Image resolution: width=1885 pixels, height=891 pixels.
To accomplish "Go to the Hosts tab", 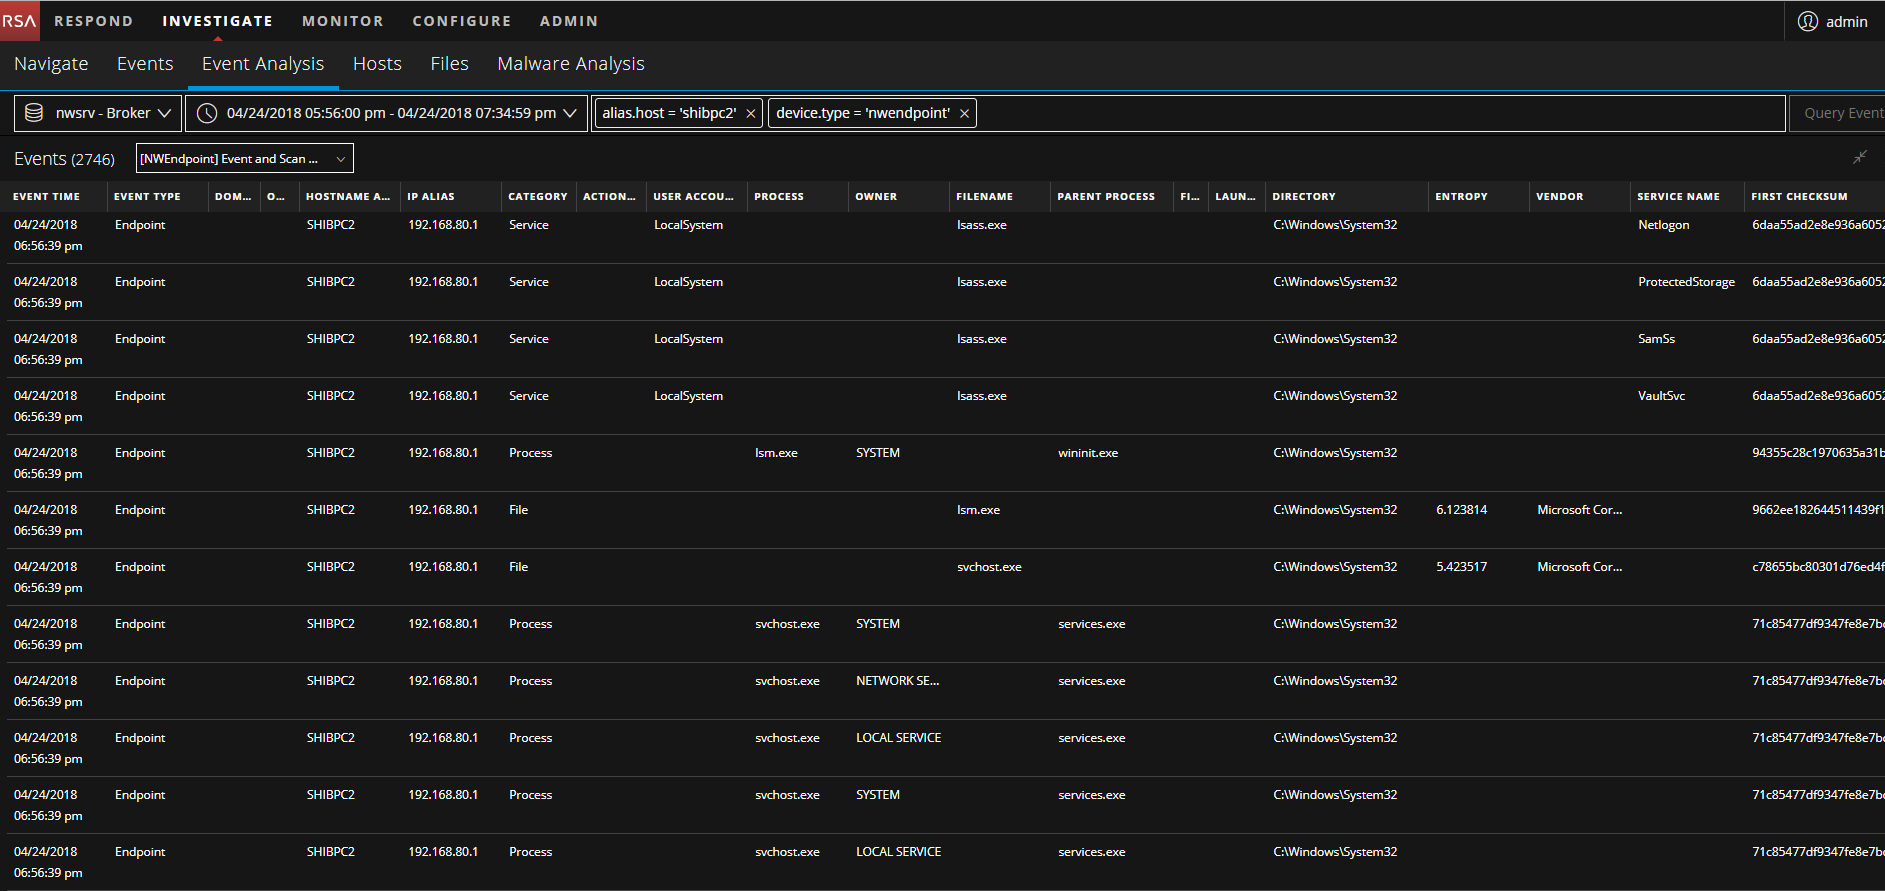I will tap(377, 64).
